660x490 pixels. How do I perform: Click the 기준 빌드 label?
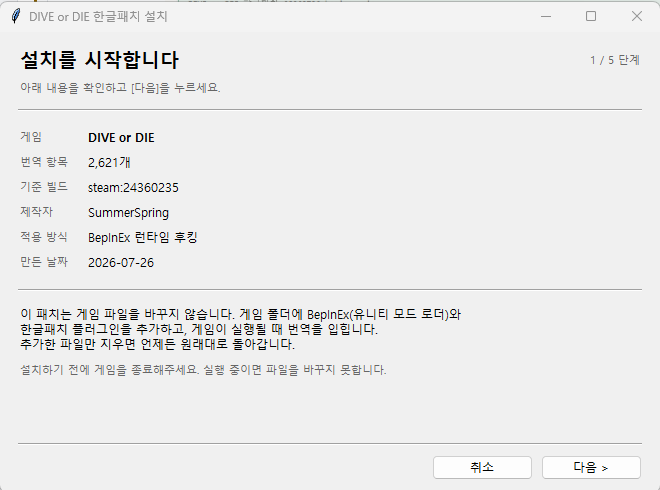click(44, 186)
